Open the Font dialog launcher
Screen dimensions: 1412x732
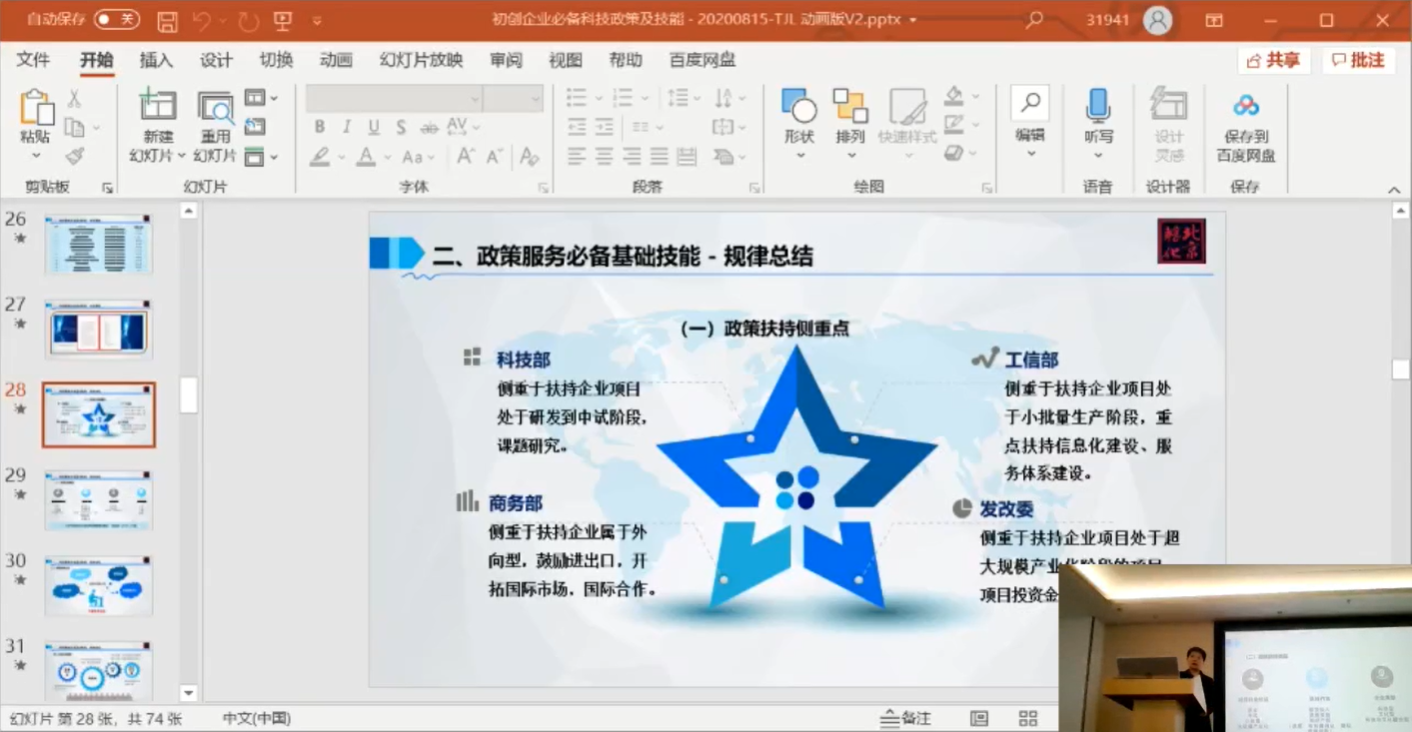[543, 187]
